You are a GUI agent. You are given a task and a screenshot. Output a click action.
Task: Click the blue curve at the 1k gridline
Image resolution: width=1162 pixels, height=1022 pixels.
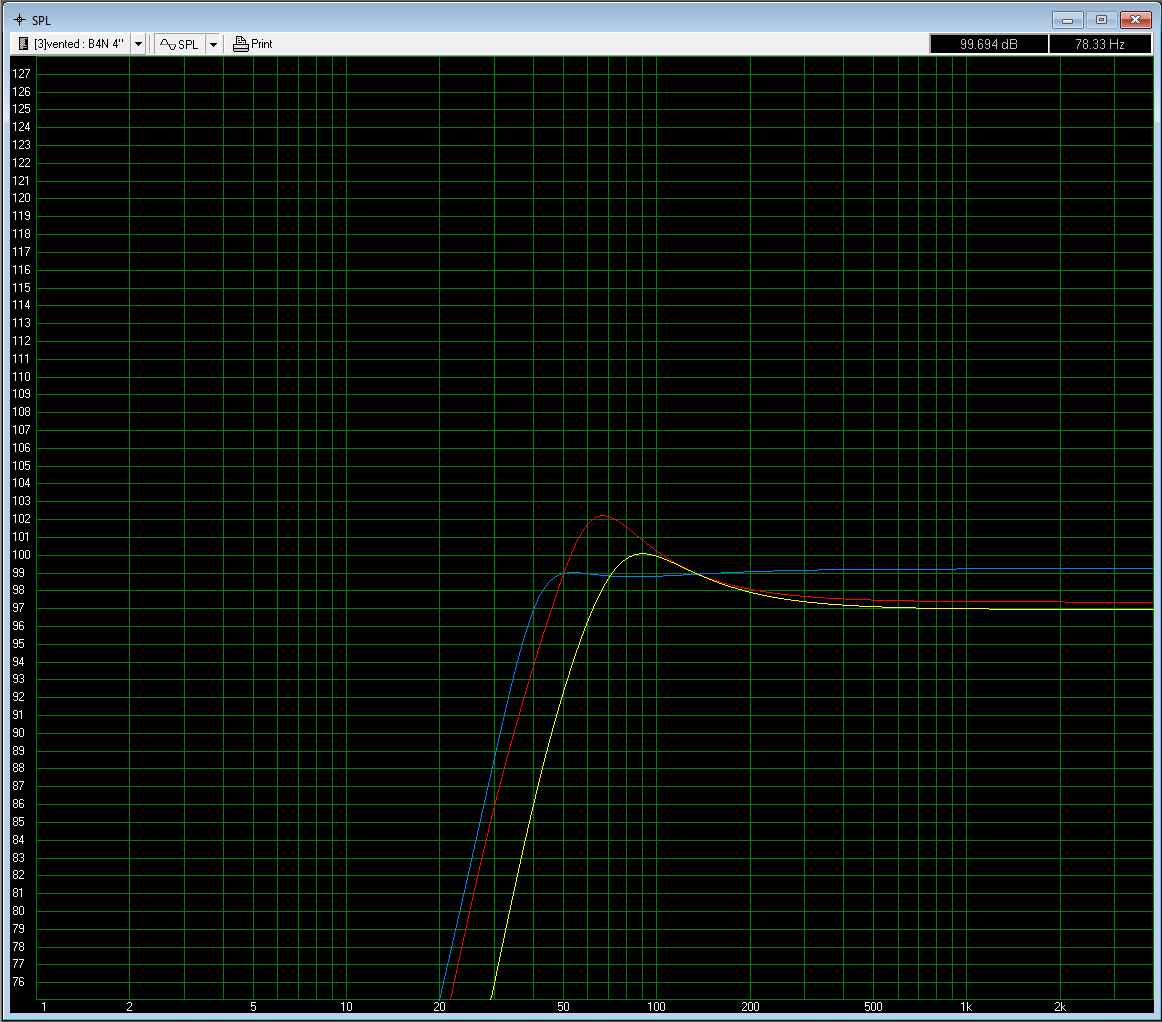coord(966,569)
